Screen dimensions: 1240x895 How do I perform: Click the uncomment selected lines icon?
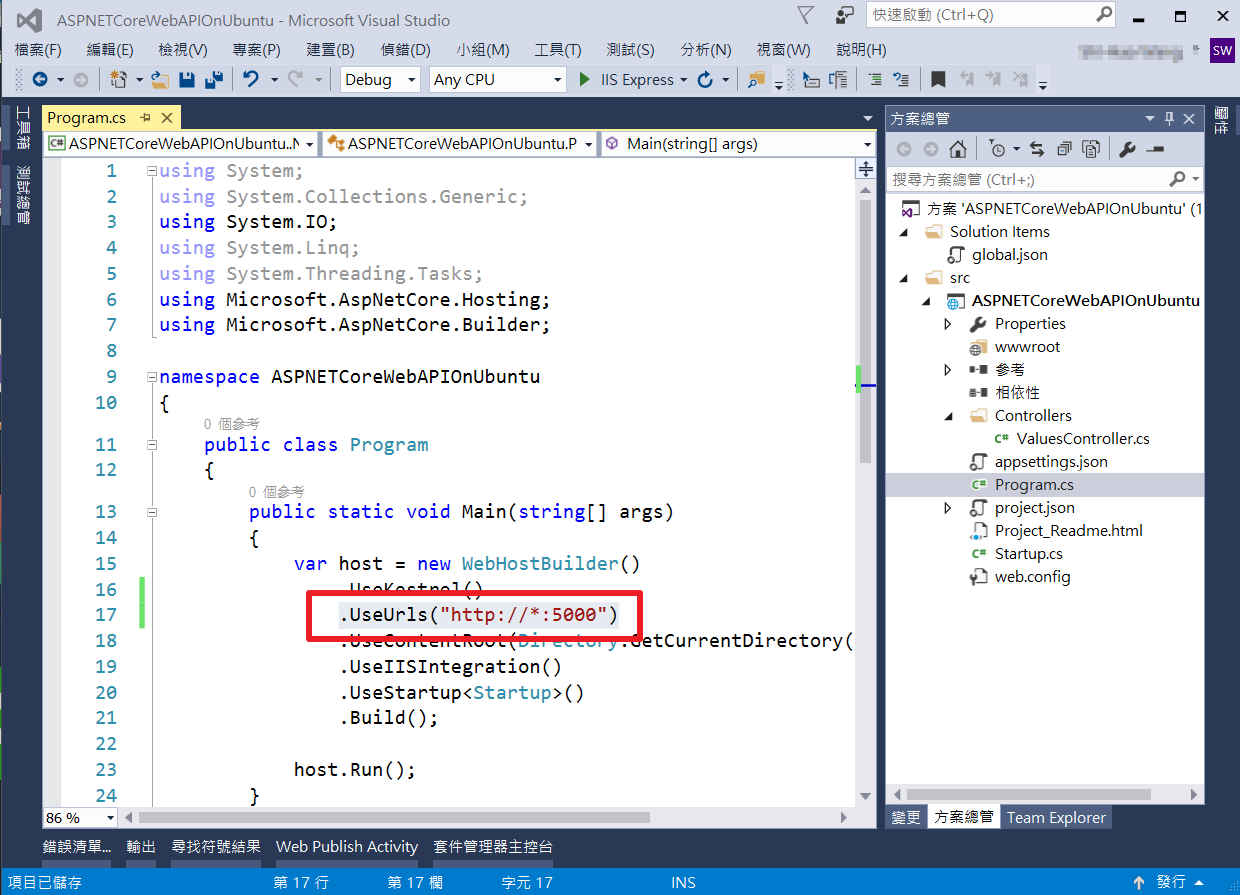[x=902, y=80]
